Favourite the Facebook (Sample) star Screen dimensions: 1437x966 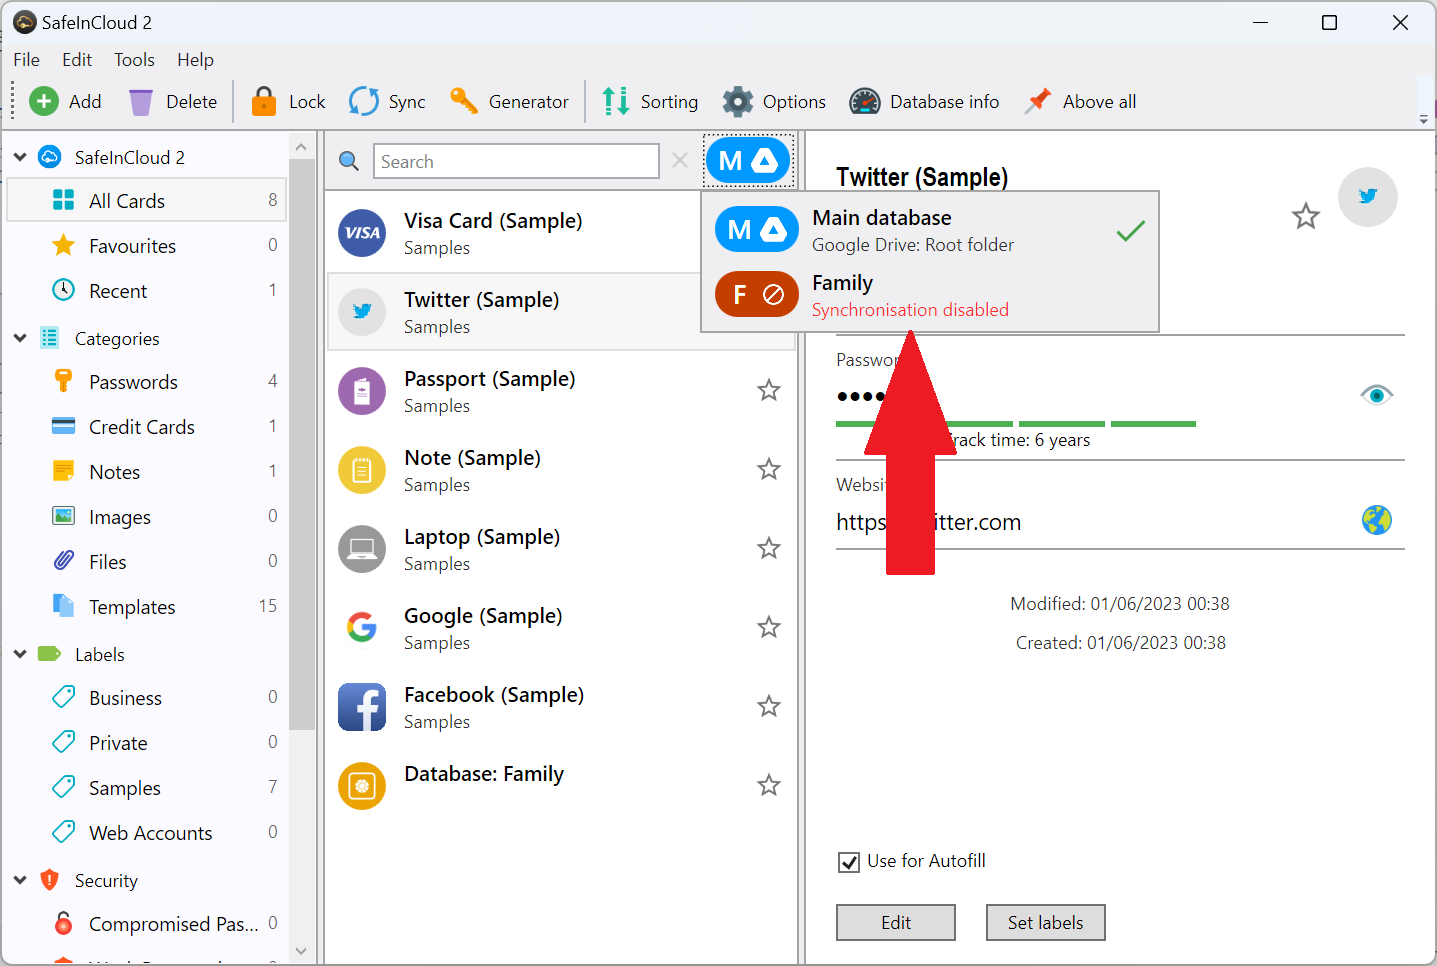768,706
